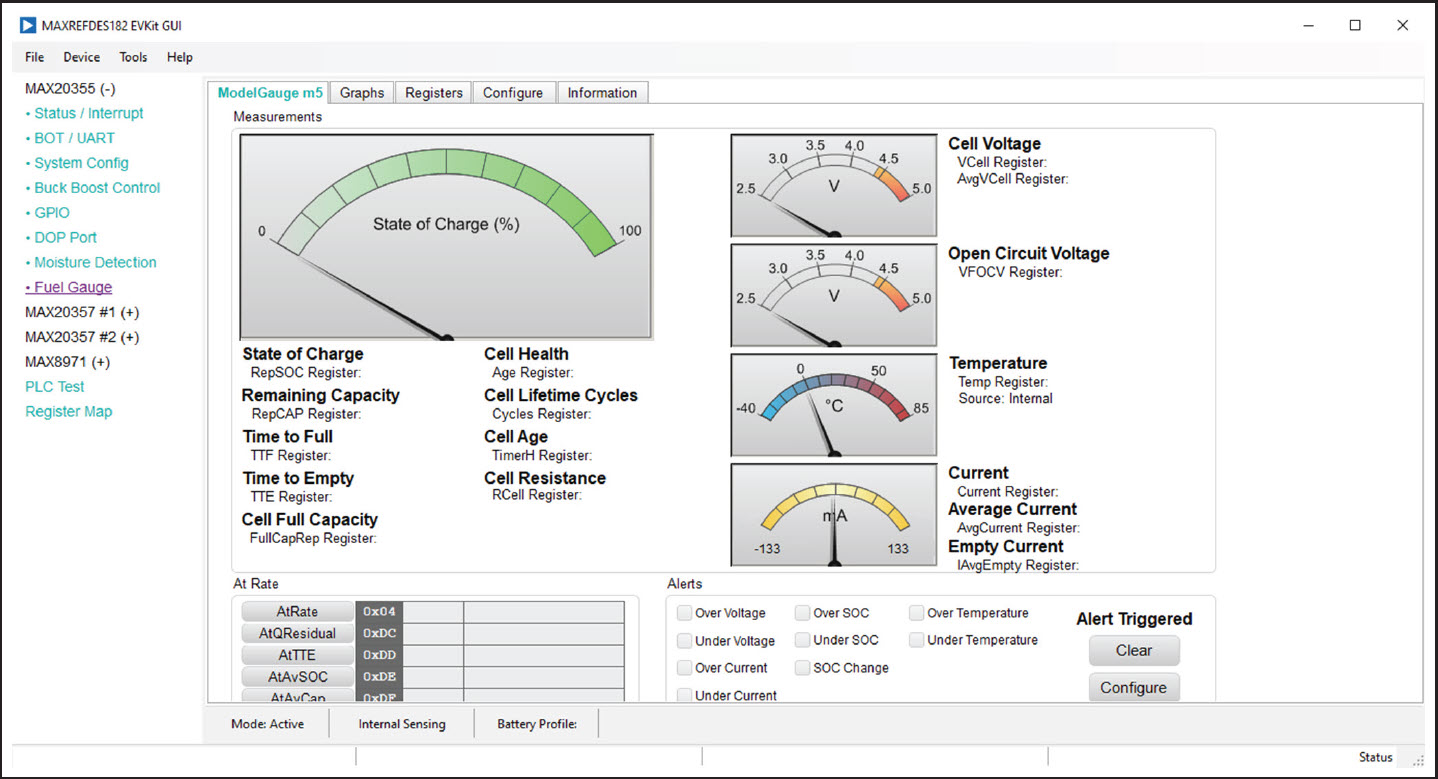
Task: Expand the MAX20357 #1 (+) tree node
Action: coord(82,312)
